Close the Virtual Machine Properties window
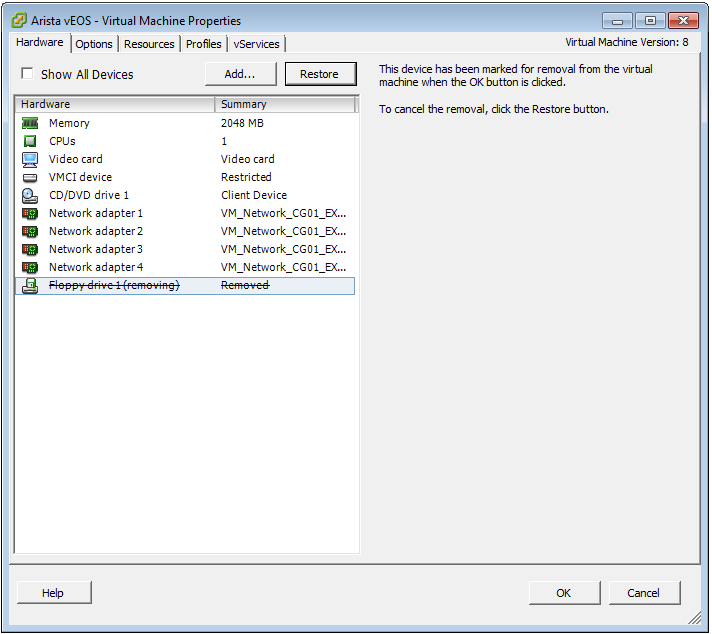Screen dimensions: 712x634 click(x=683, y=20)
